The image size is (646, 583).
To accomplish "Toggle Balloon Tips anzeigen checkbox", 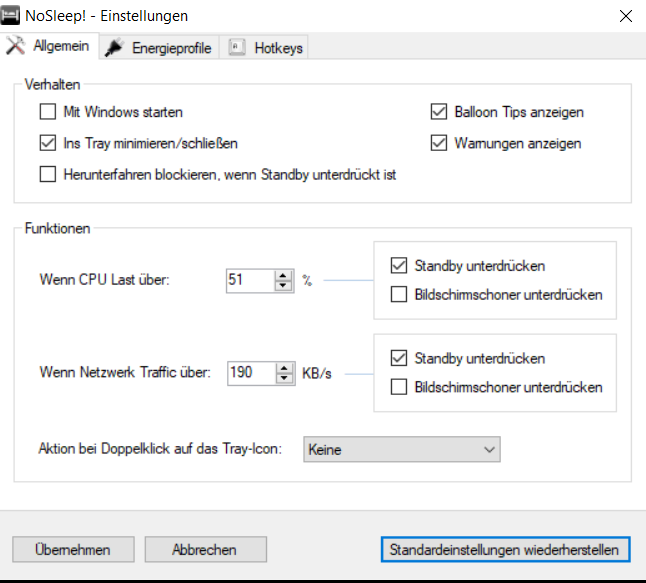I will point(439,112).
